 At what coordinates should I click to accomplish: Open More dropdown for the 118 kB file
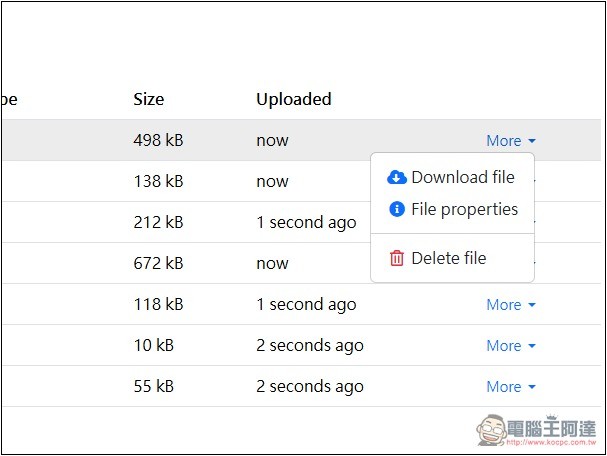pyautogui.click(x=511, y=305)
